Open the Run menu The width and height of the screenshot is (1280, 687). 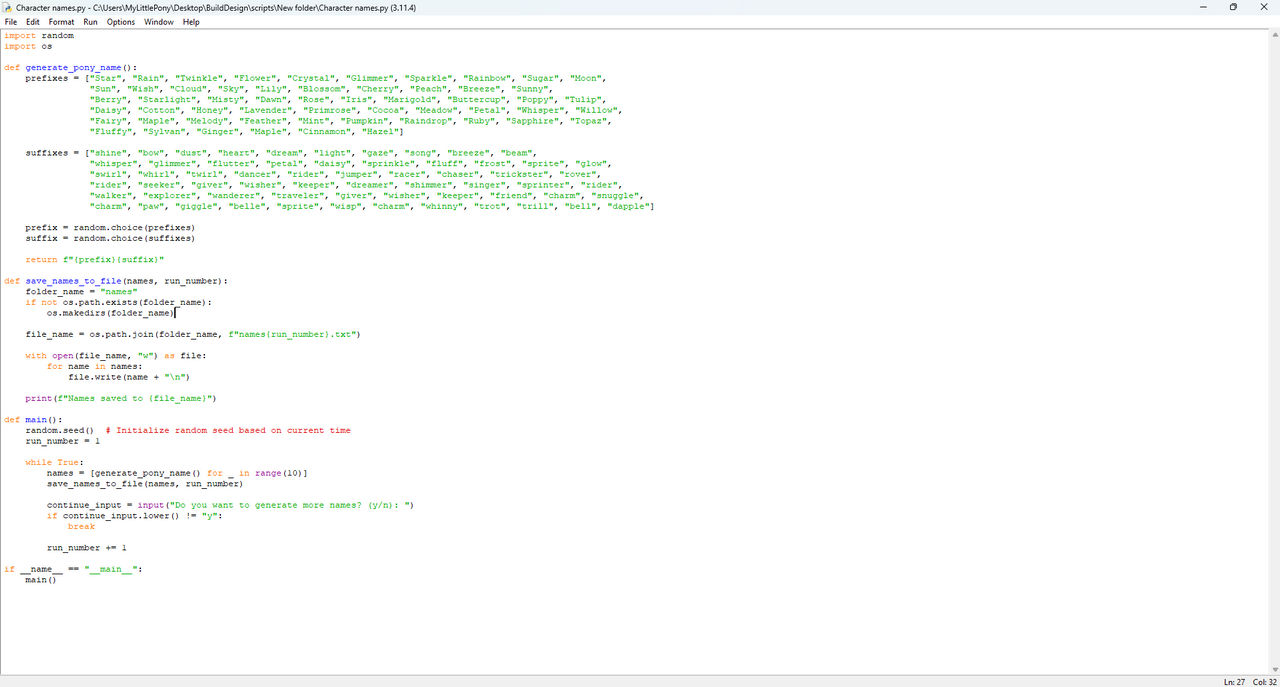coord(90,22)
